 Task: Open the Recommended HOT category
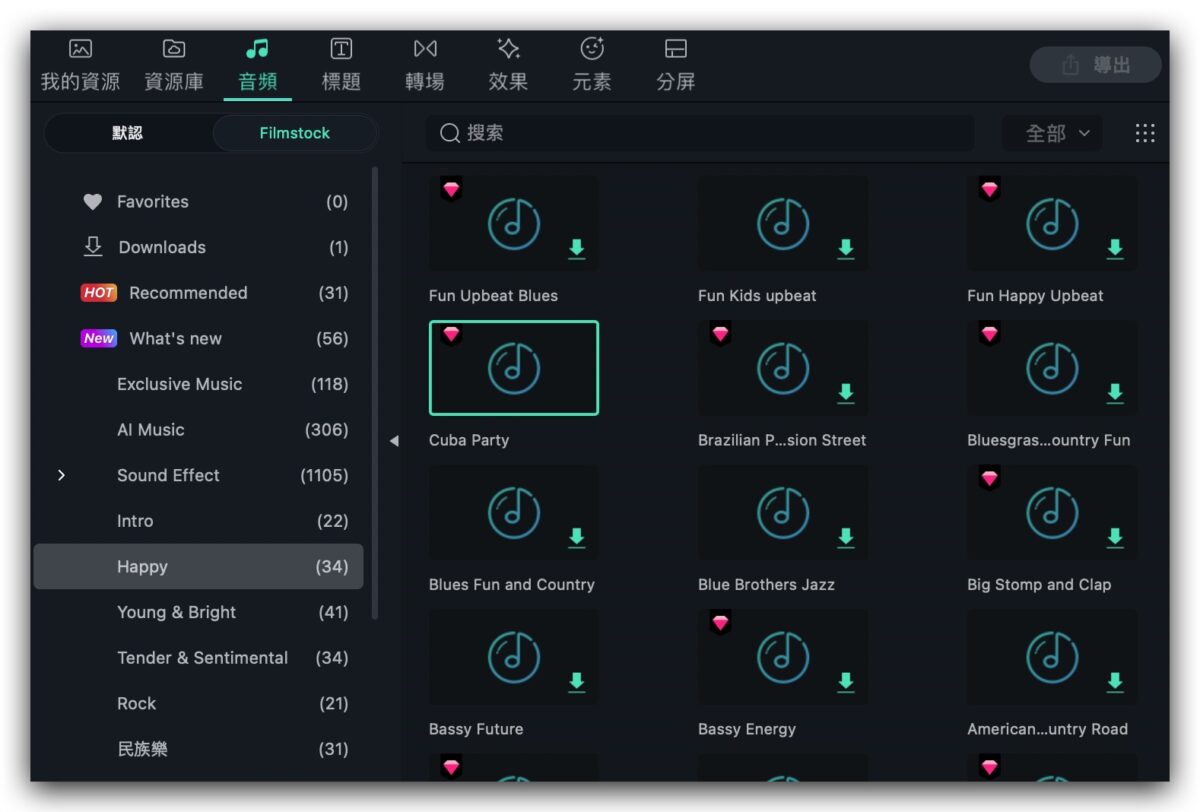pyautogui.click(x=199, y=293)
